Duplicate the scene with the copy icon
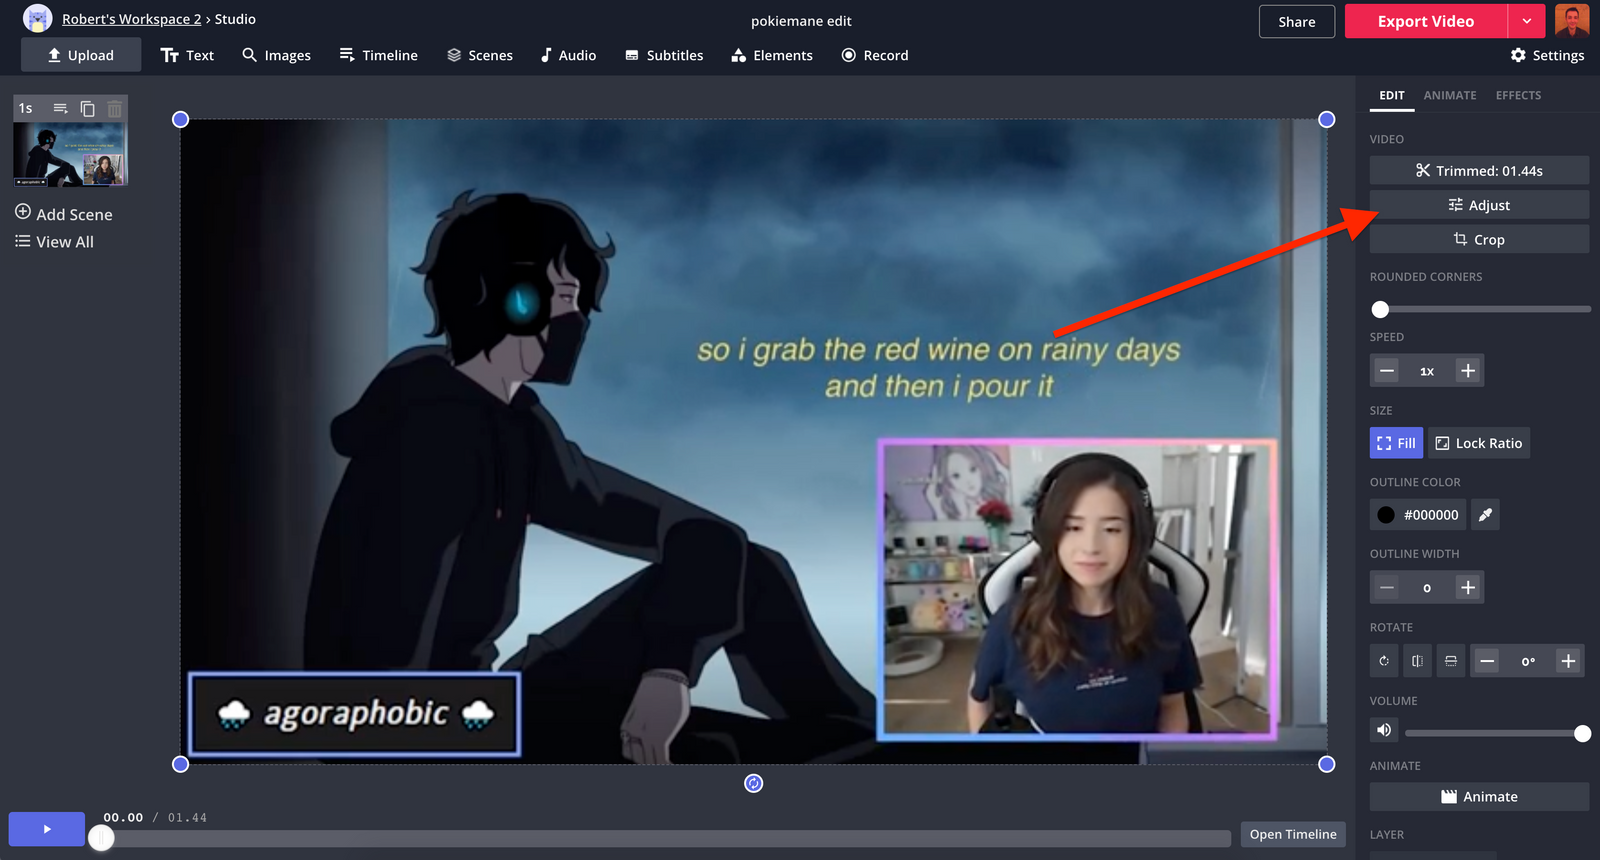1600x860 pixels. click(x=87, y=108)
